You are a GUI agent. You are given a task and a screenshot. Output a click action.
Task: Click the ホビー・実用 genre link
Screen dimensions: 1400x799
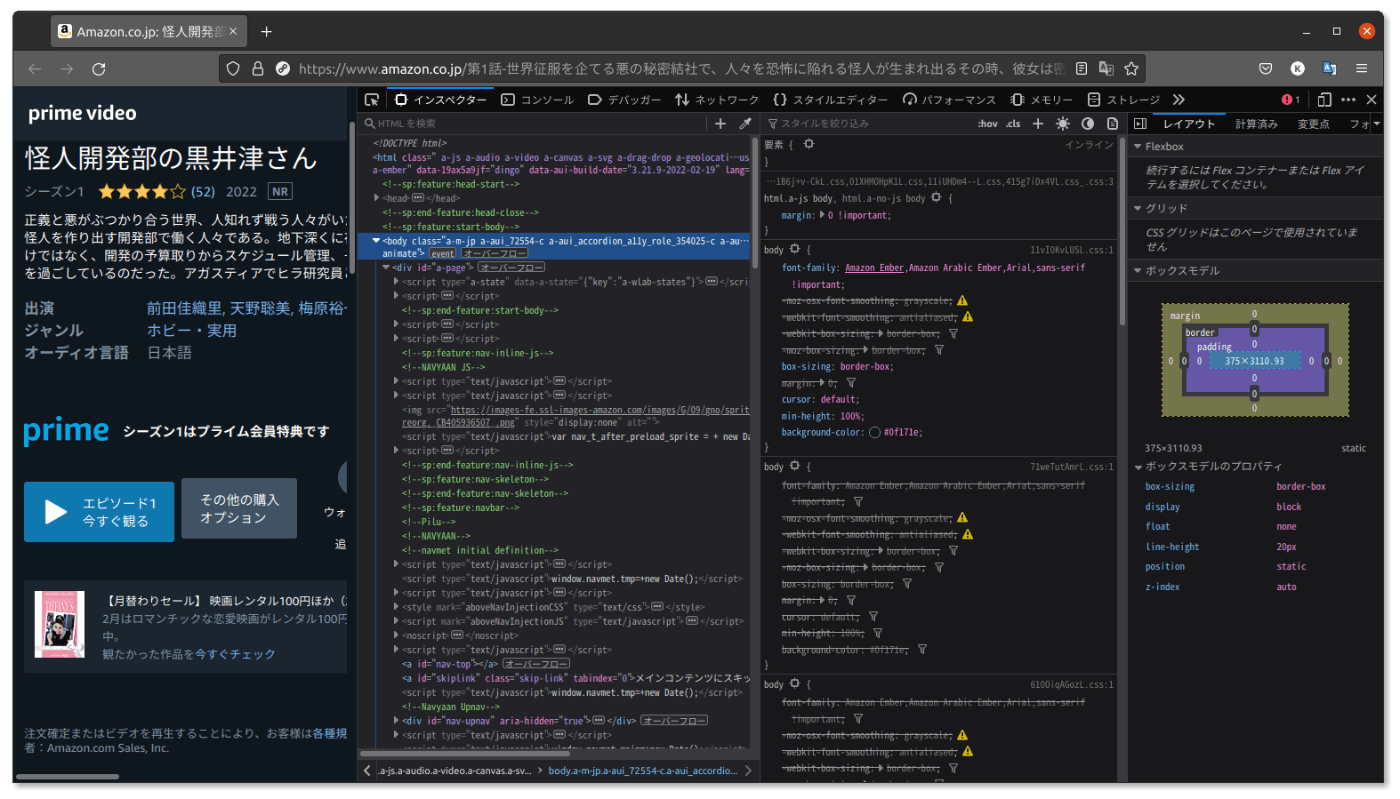pyautogui.click(x=192, y=330)
